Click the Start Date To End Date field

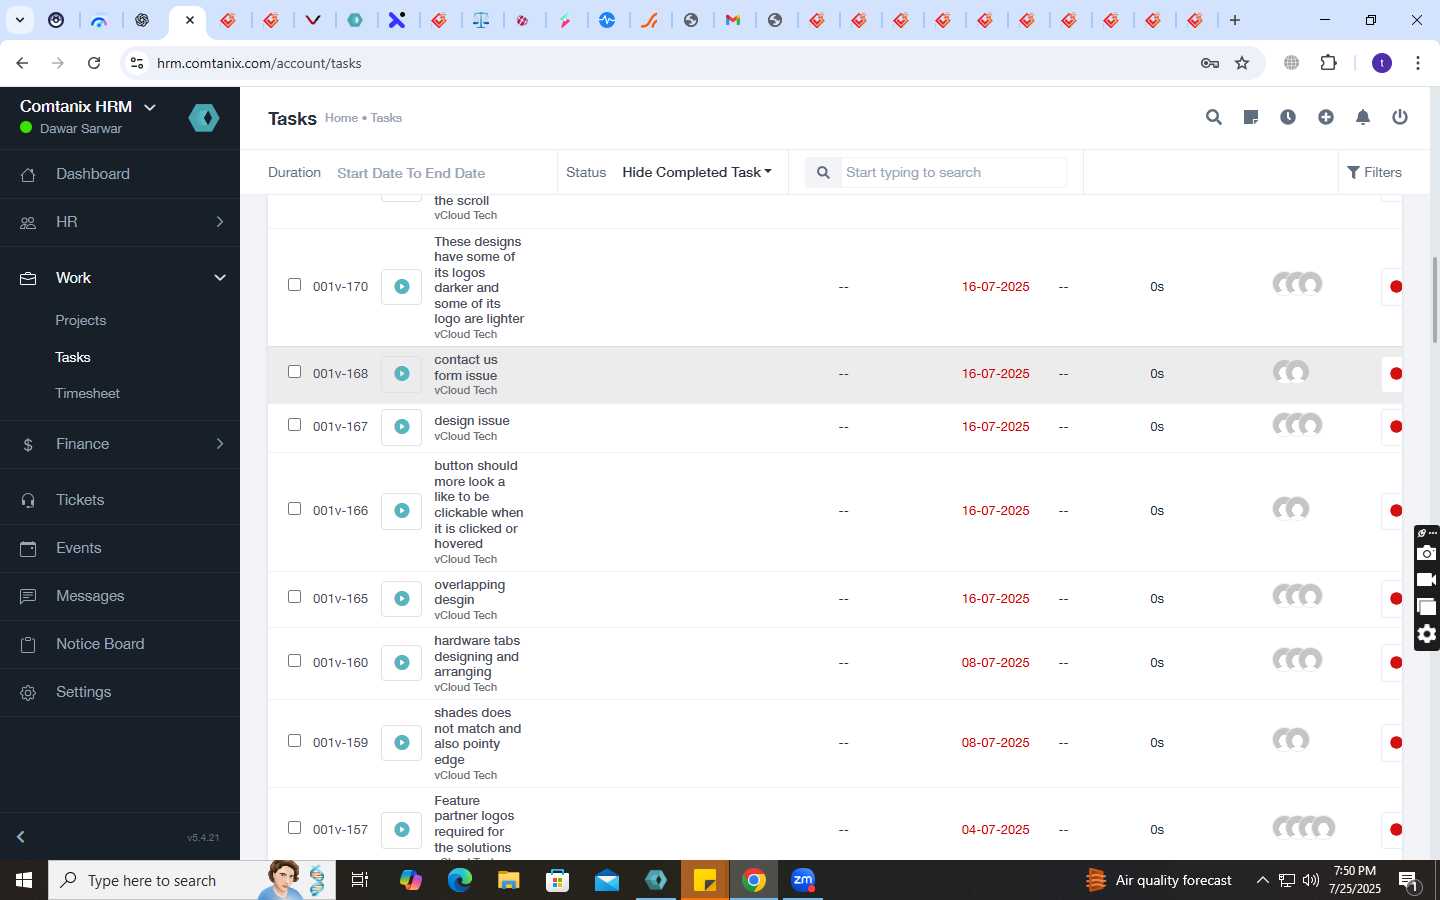pos(440,173)
